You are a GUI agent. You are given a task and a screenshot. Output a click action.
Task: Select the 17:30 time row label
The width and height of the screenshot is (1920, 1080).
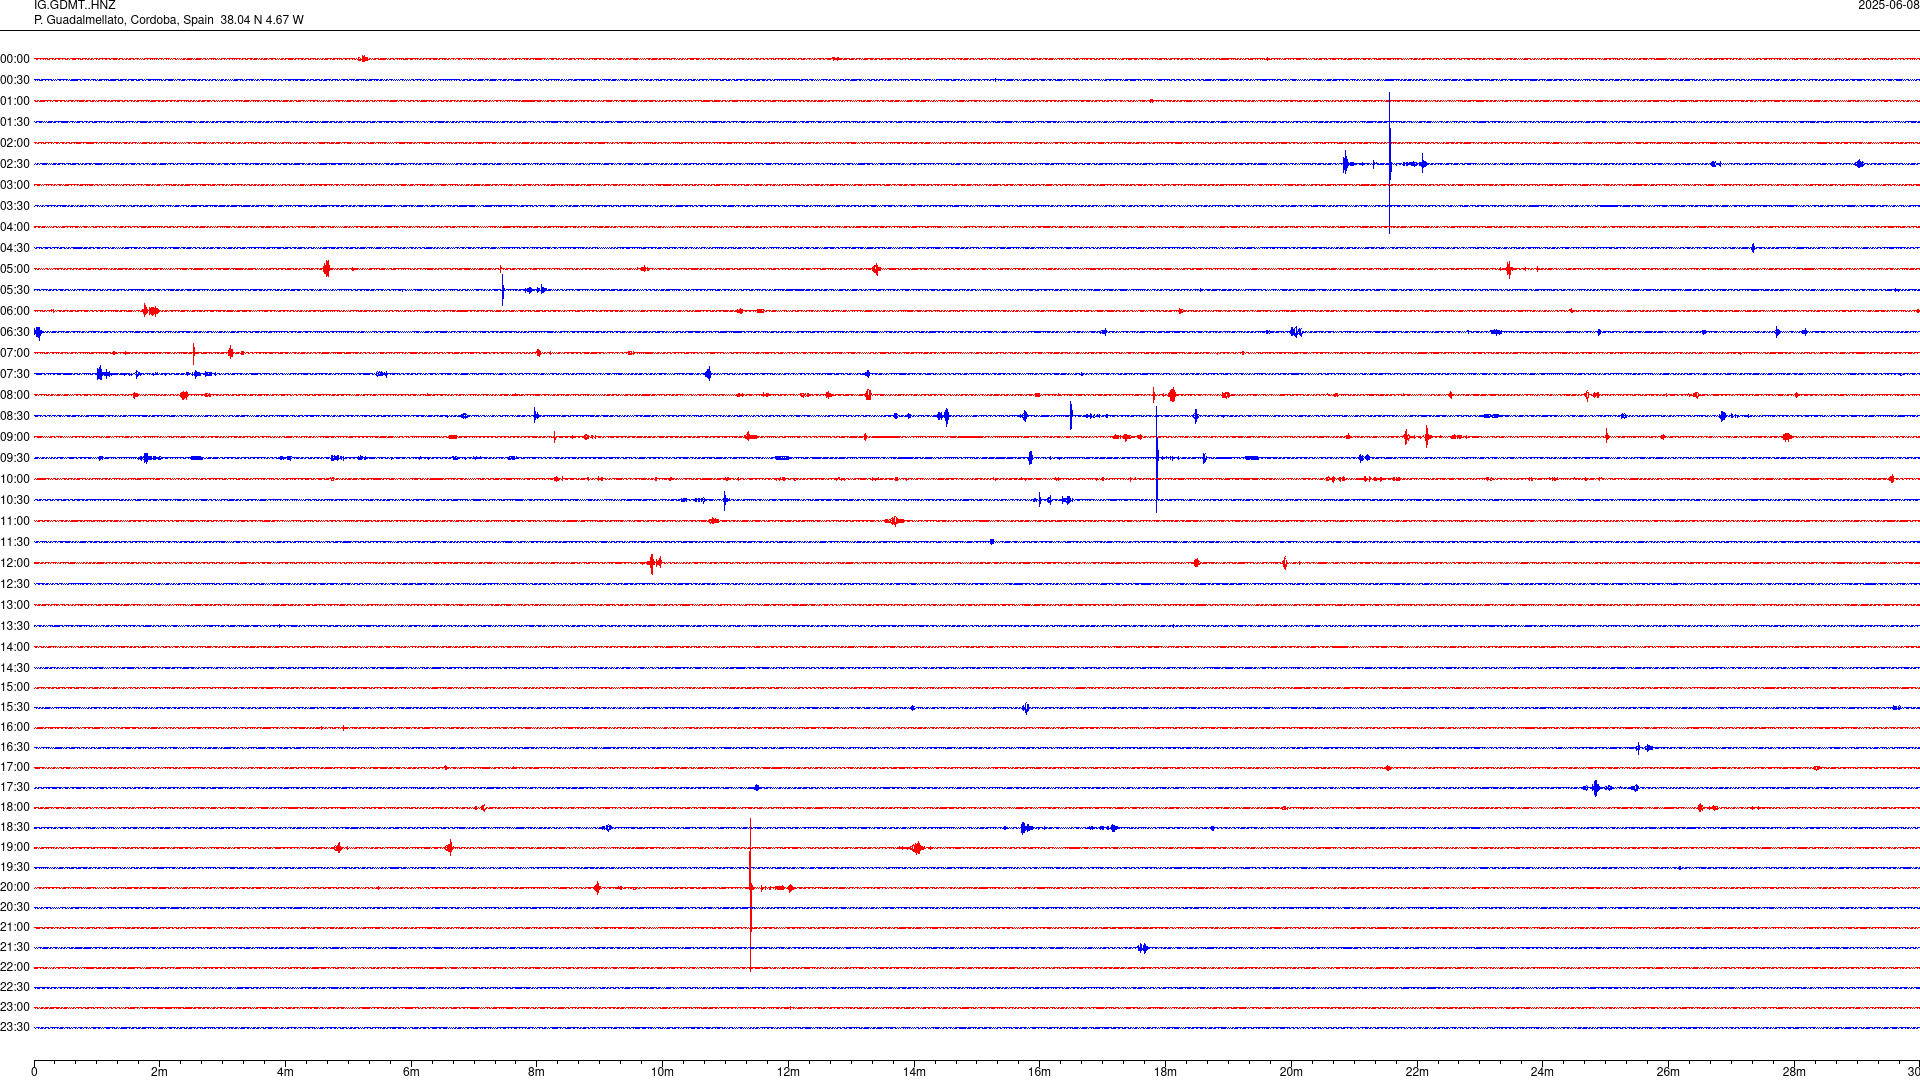coord(15,787)
